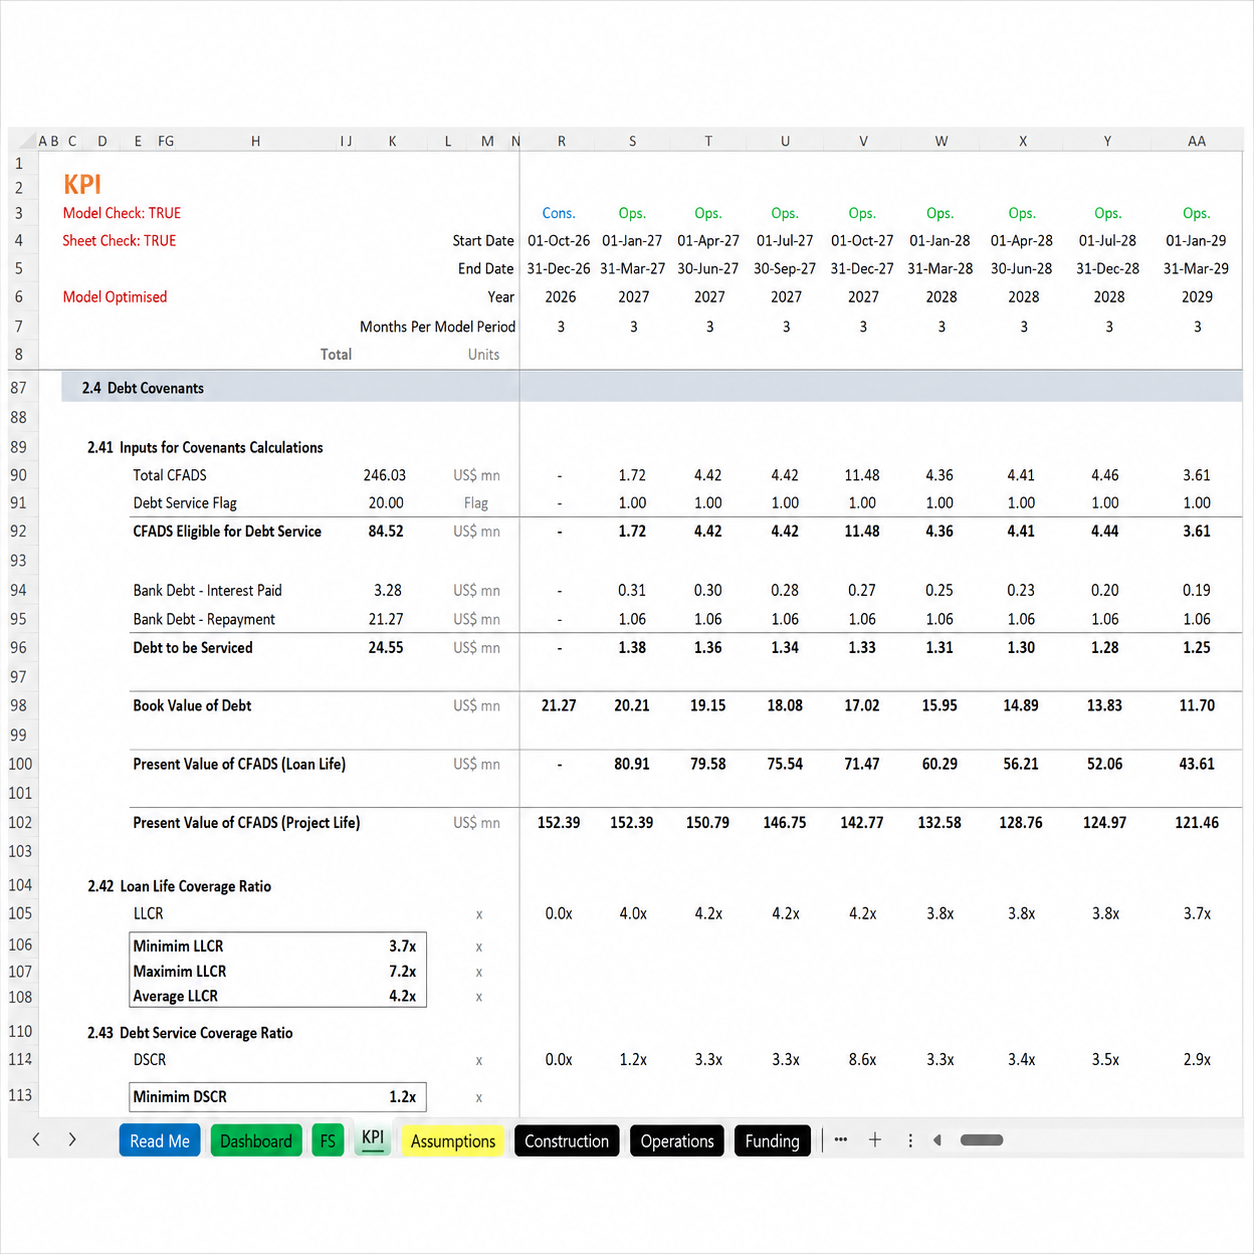Add a new sheet with plus icon
The height and width of the screenshot is (1254, 1254).
875,1139
